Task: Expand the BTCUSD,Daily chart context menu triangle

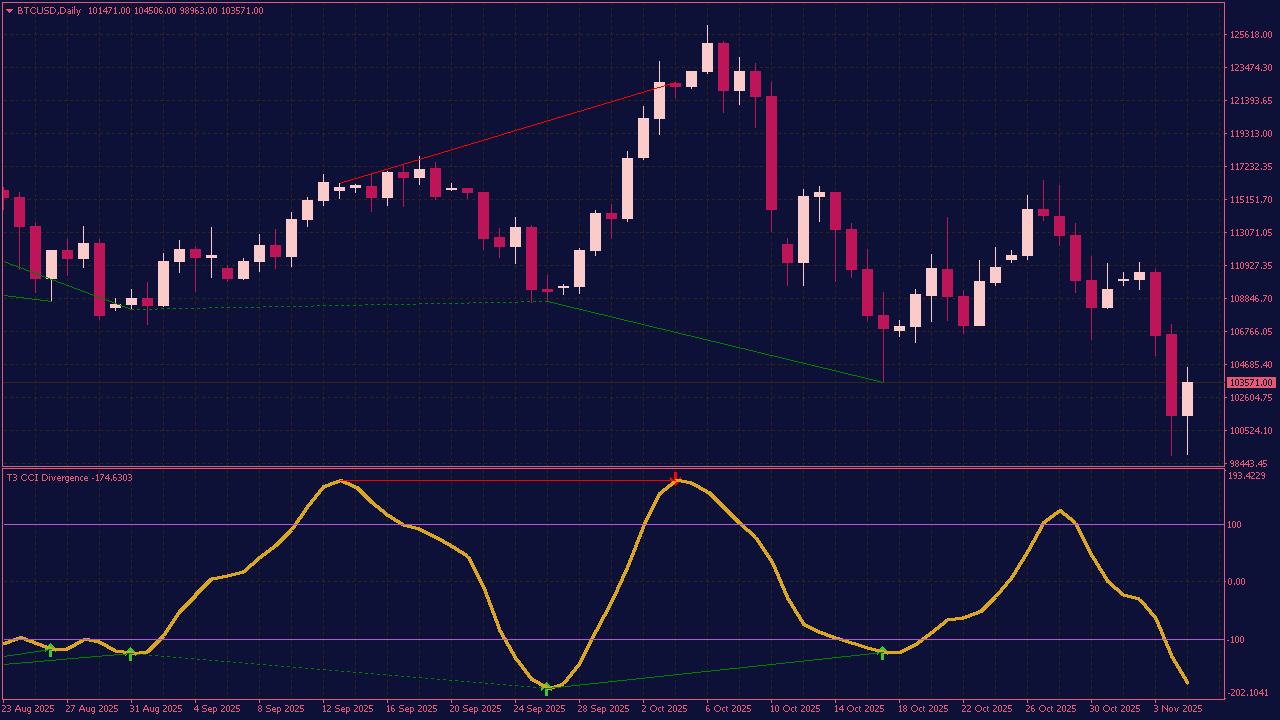Action: (8, 9)
